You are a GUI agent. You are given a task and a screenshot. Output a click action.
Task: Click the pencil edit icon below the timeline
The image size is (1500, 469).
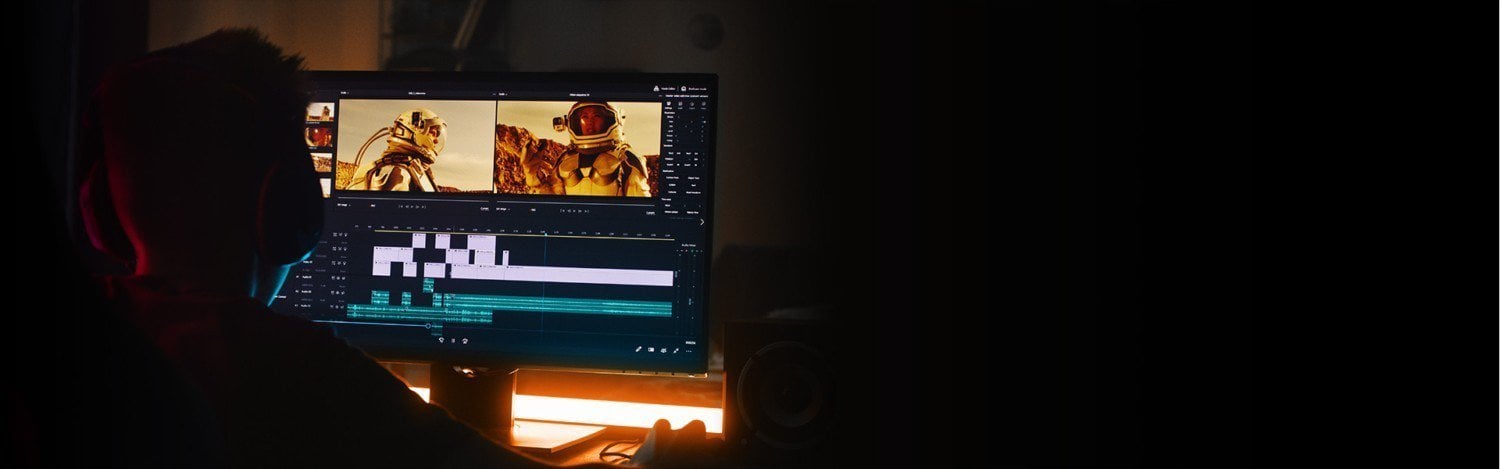coord(638,349)
